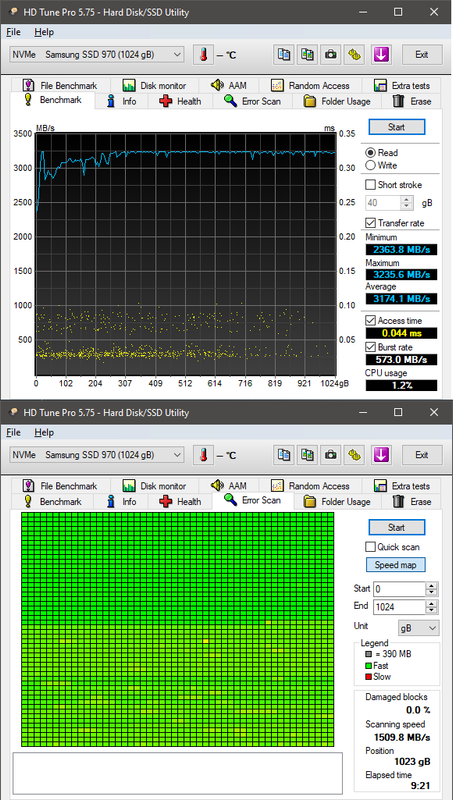The width and height of the screenshot is (453, 800).
Task: Toggle the Transfer rate checkbox
Action: tap(370, 223)
